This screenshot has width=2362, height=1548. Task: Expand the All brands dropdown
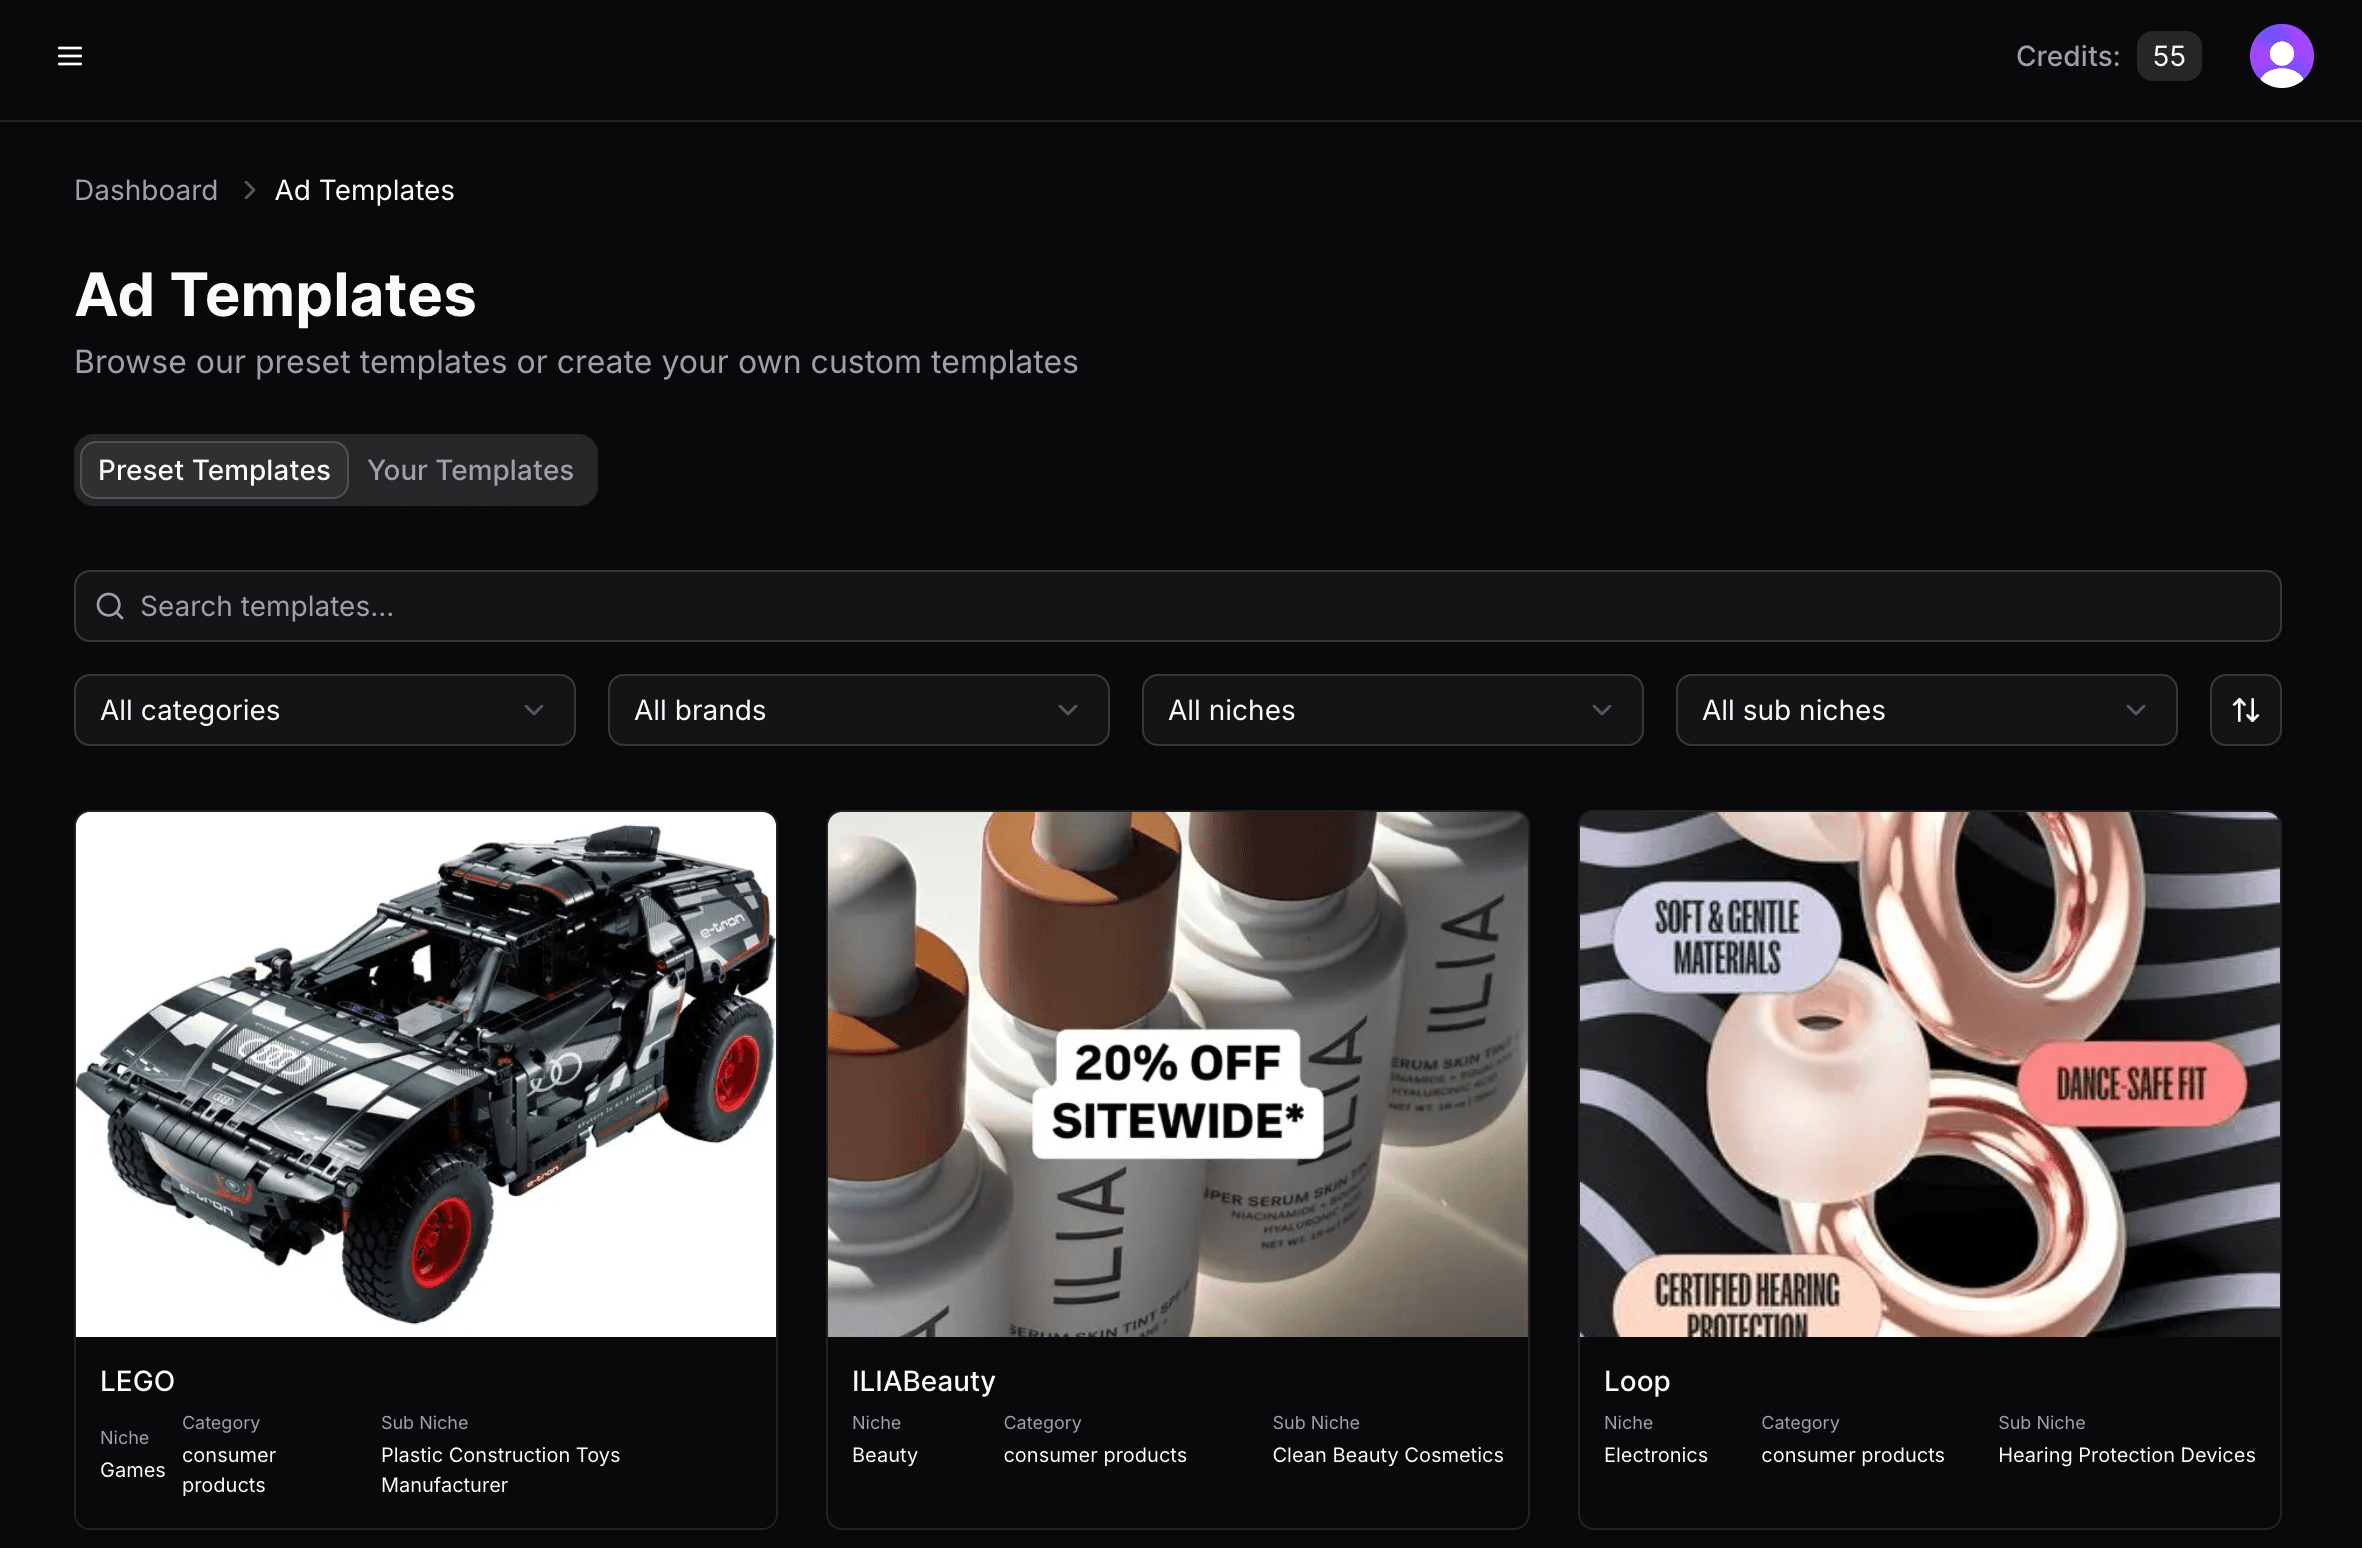coord(858,710)
